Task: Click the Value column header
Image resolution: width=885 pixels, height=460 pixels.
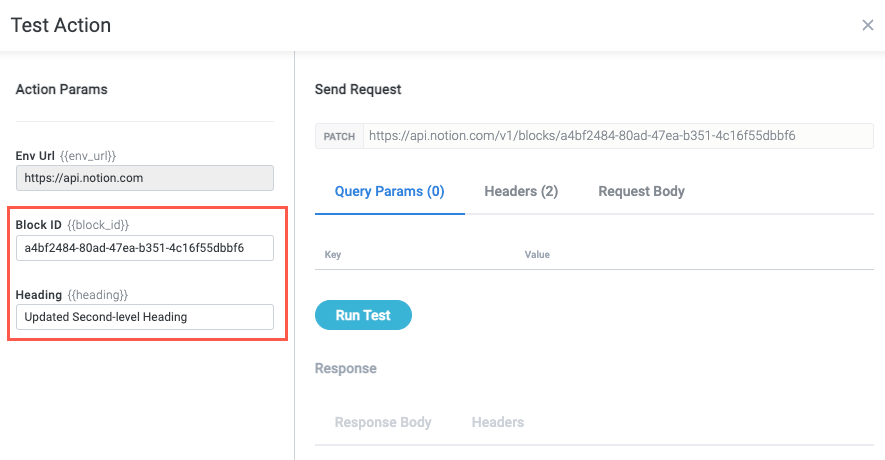Action: (x=537, y=255)
